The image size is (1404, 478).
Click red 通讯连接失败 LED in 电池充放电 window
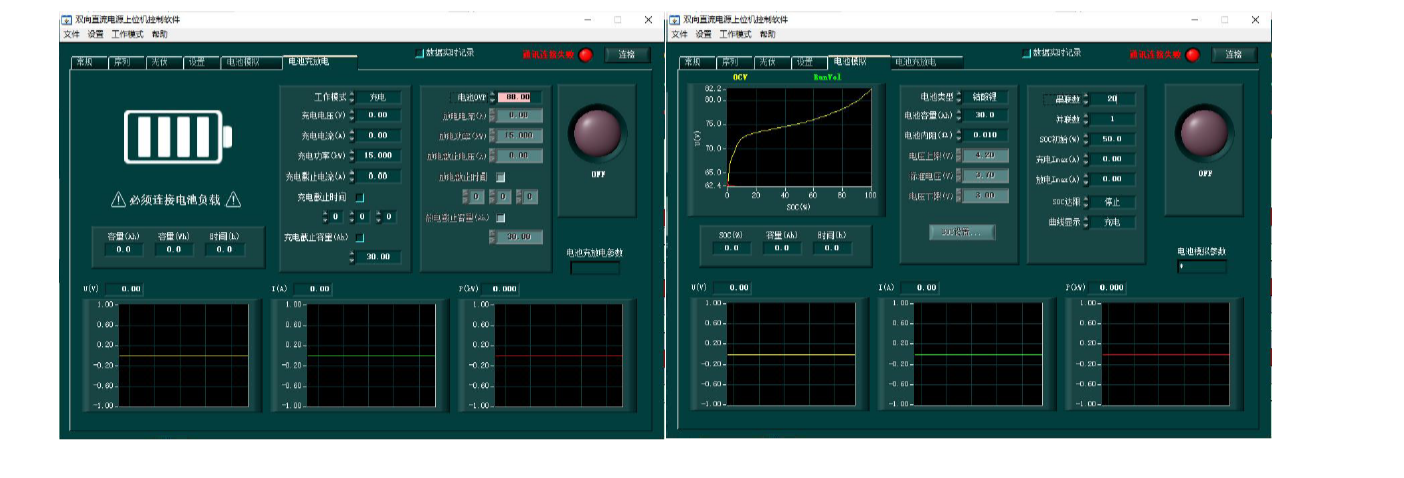[586, 55]
